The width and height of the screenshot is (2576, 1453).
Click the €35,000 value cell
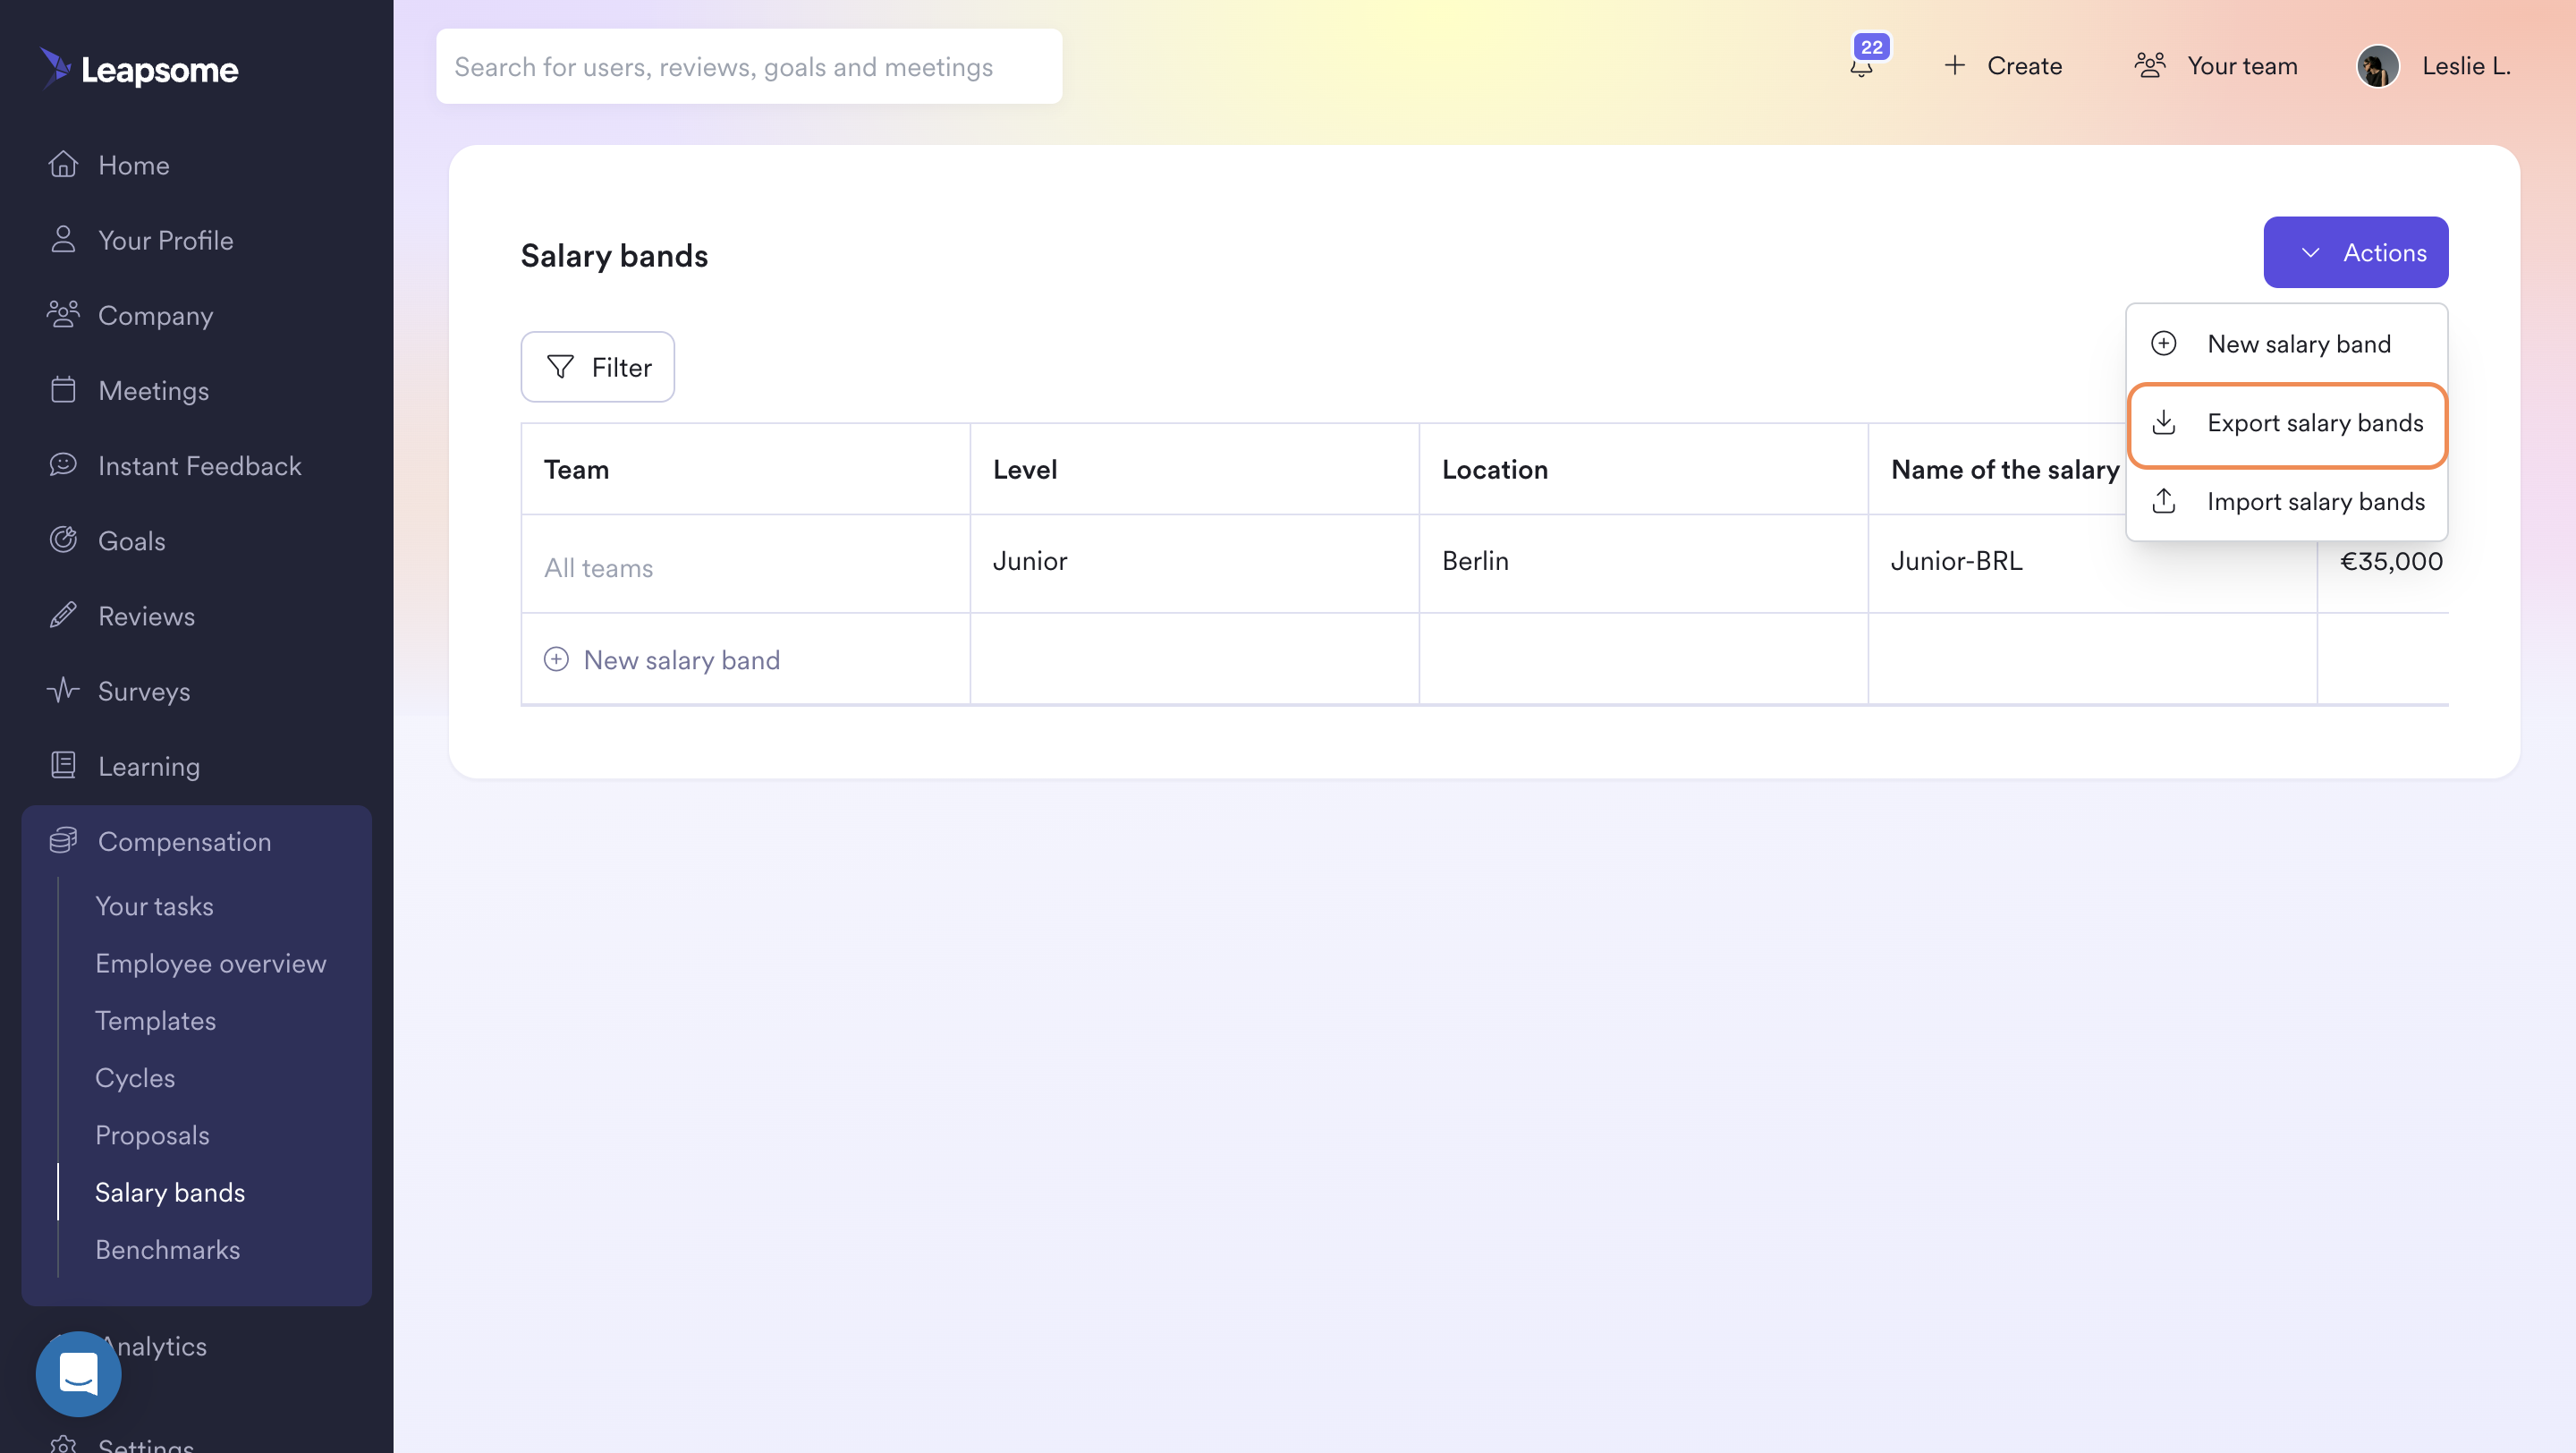pos(2390,561)
